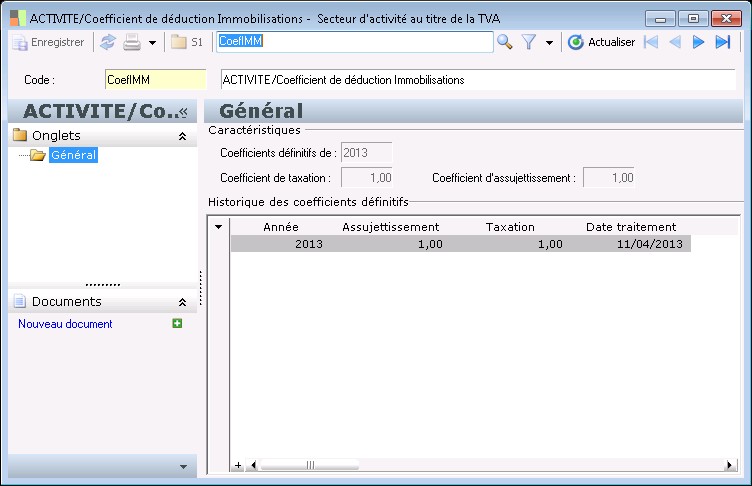Click the plus add row button
This screenshot has width=752, height=486.
coord(238,465)
